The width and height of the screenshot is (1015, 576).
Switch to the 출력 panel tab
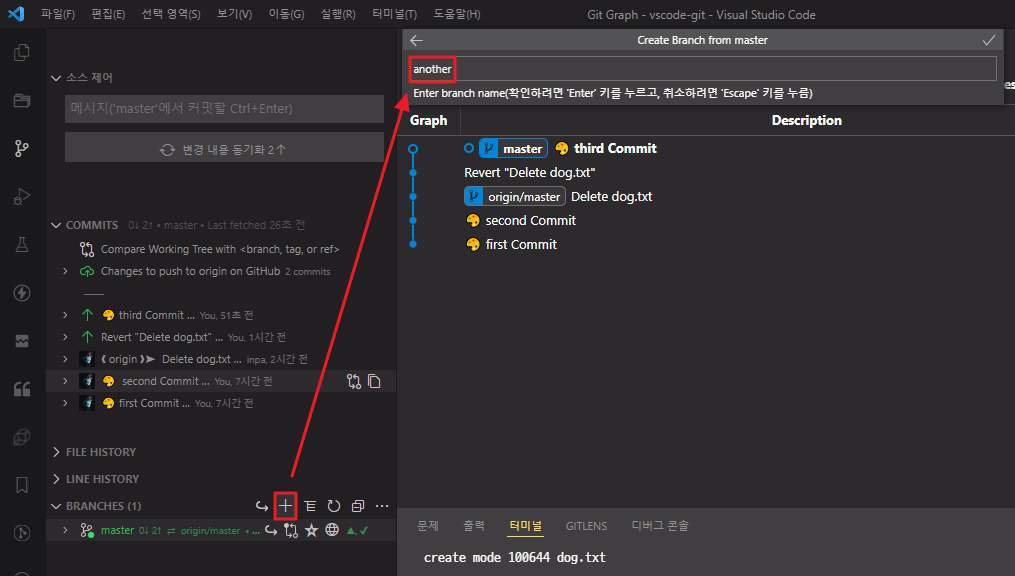click(x=474, y=526)
